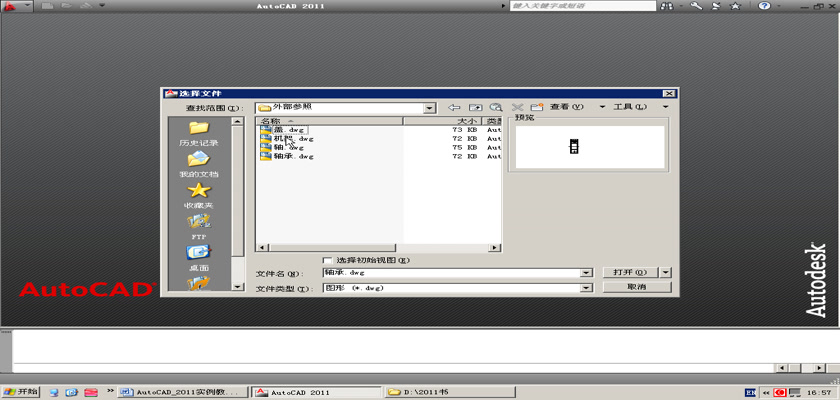Click the Plot icon in quick access toolbar
840x400 pixels.
coord(86,6)
